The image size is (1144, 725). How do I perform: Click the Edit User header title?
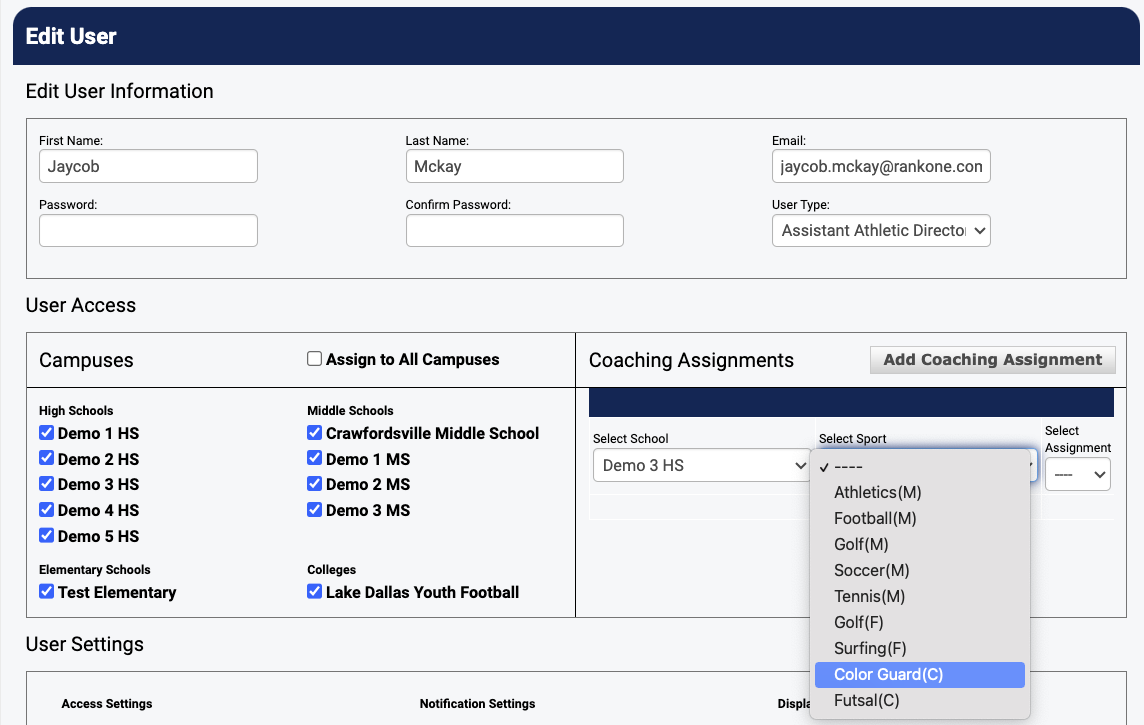pos(71,36)
